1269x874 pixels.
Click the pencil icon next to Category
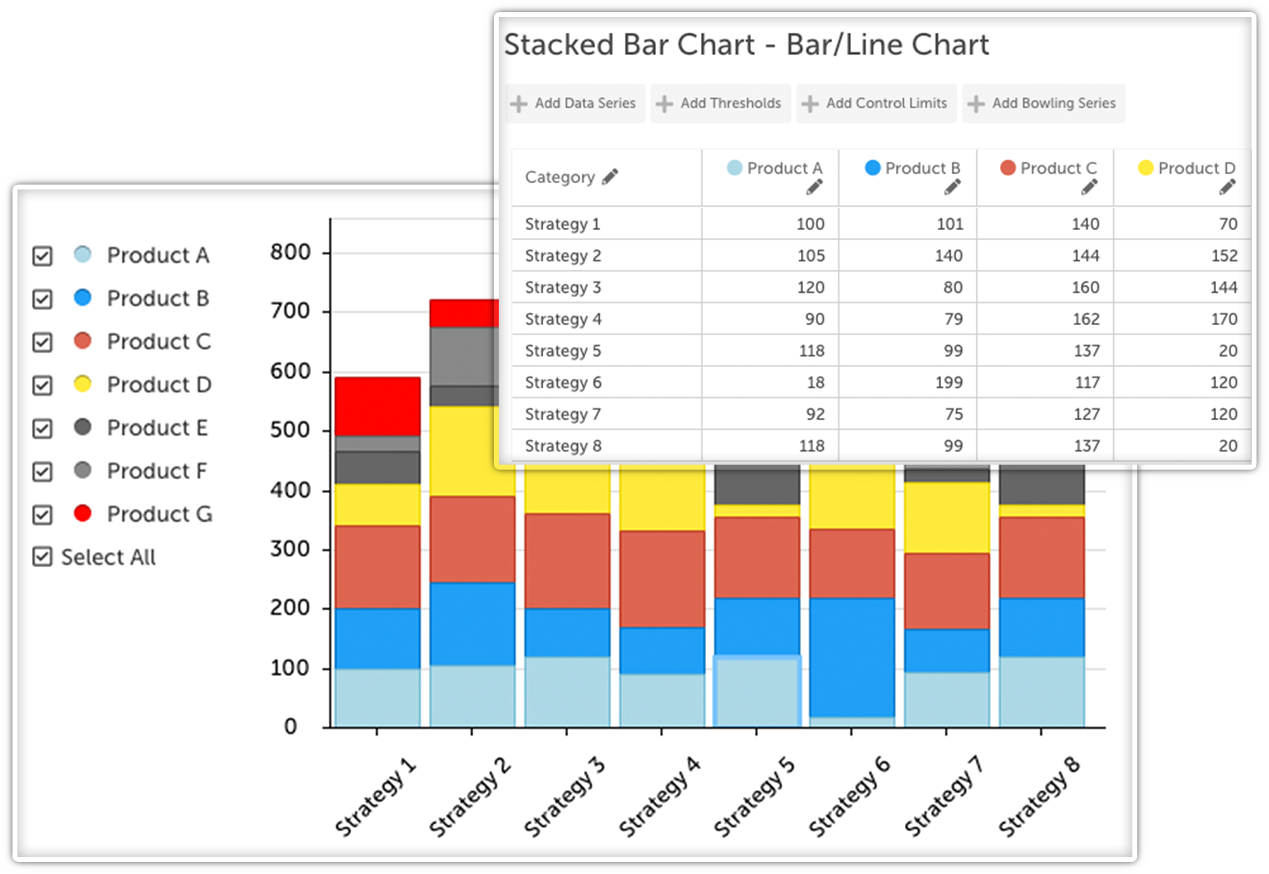tap(610, 177)
